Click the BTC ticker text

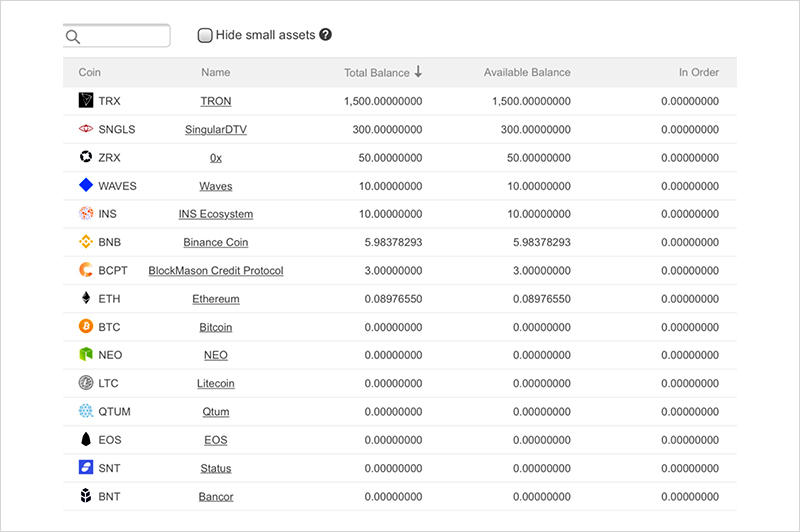click(x=109, y=327)
